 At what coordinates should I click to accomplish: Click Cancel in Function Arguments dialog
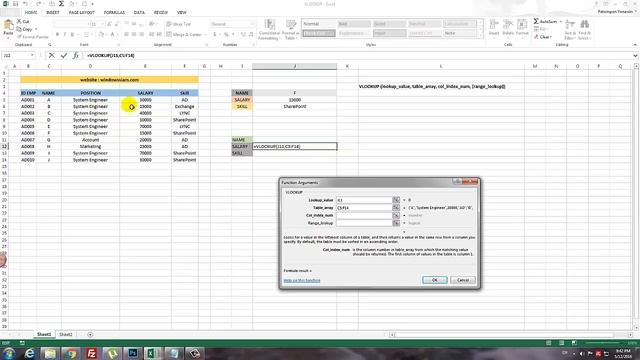[x=463, y=280]
